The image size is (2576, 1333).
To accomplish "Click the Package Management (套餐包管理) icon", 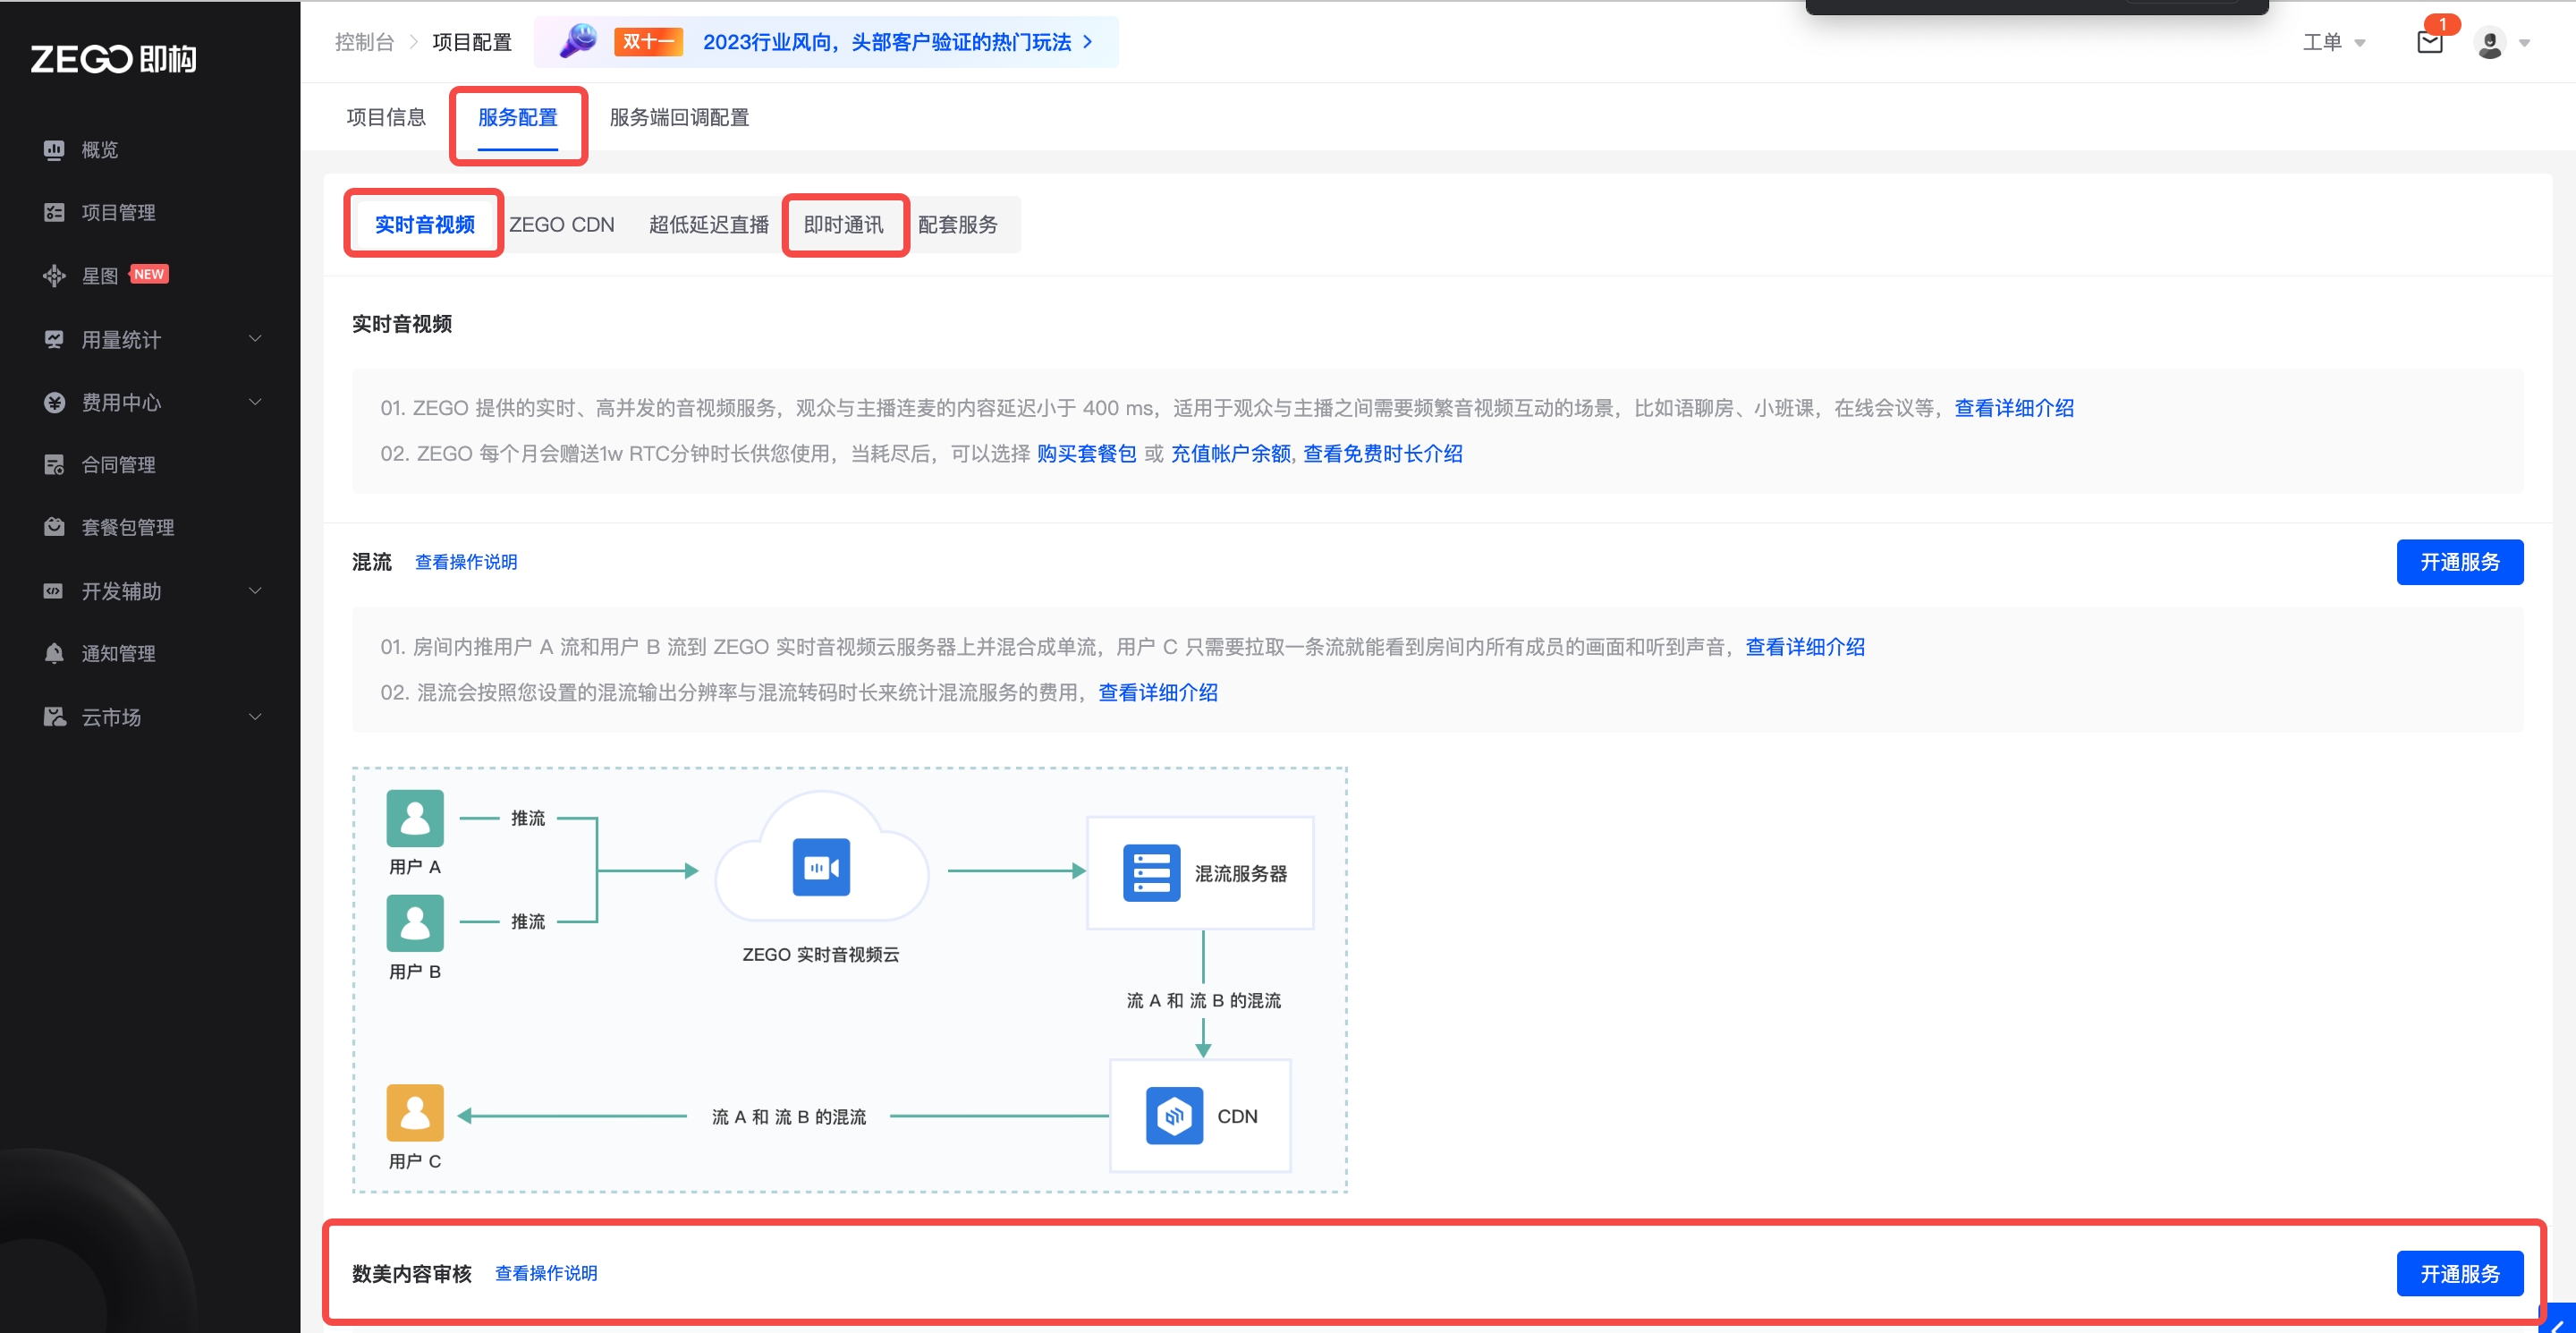I will (54, 527).
